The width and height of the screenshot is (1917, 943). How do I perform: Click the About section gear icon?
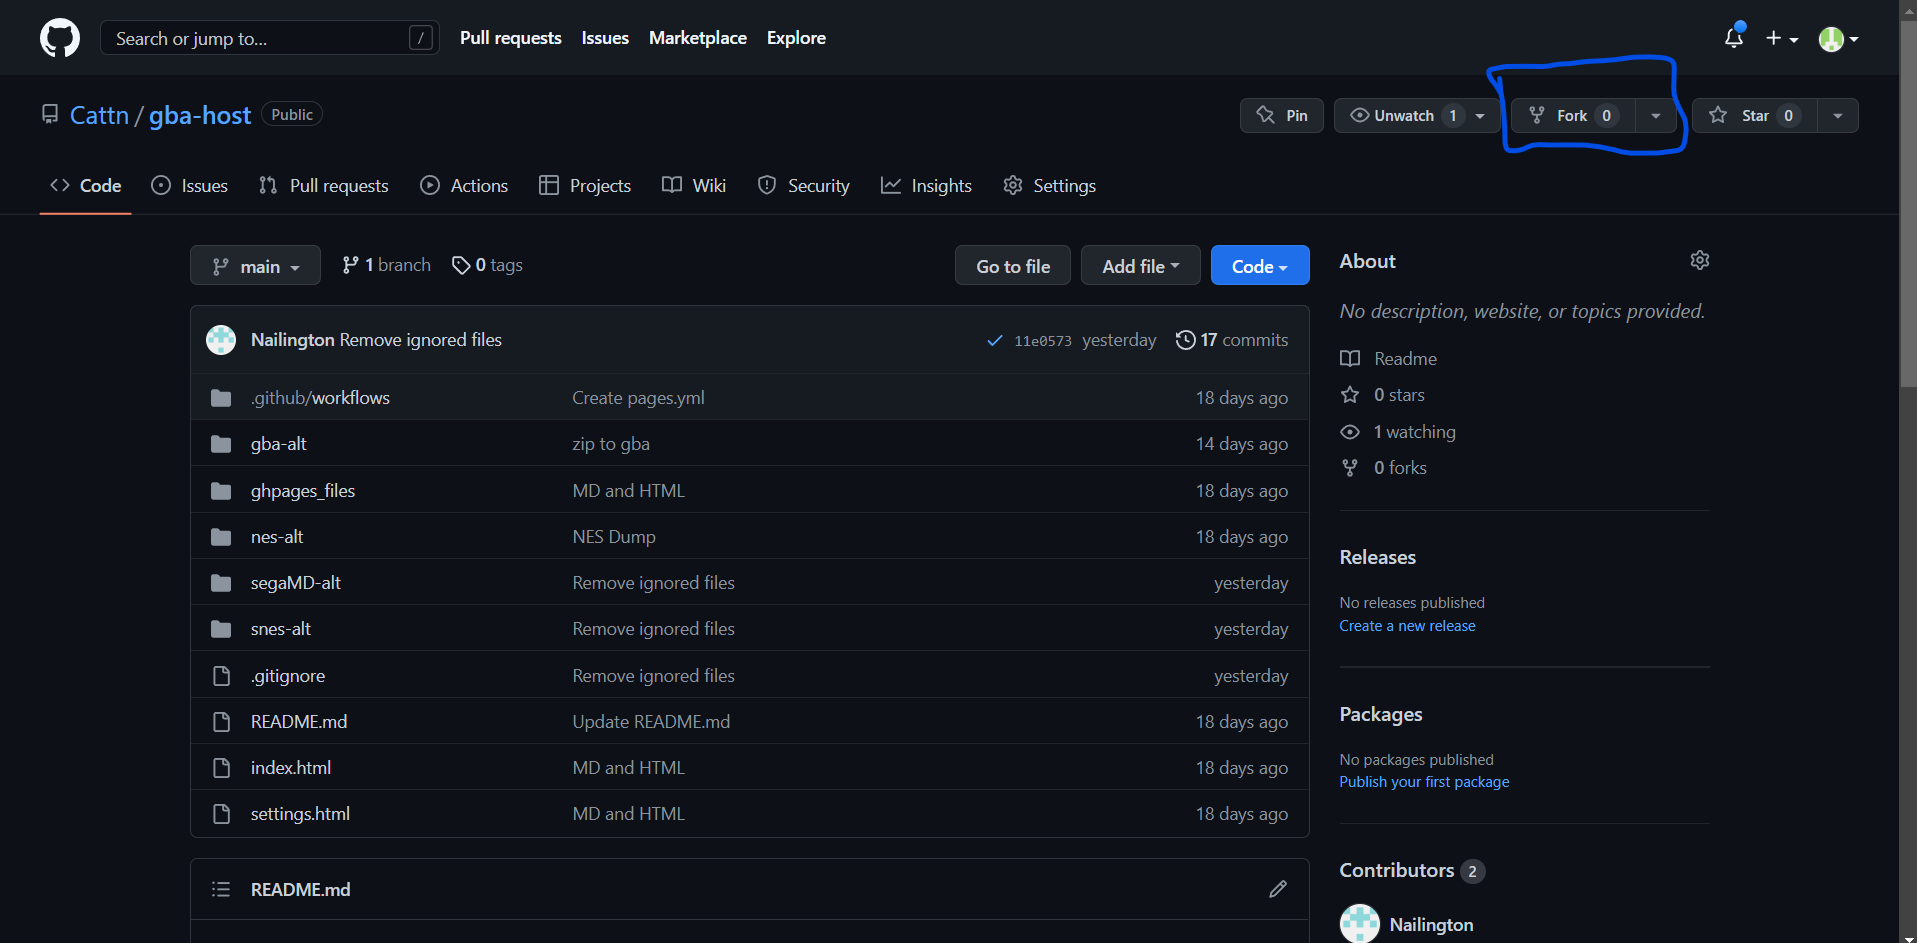click(1699, 260)
